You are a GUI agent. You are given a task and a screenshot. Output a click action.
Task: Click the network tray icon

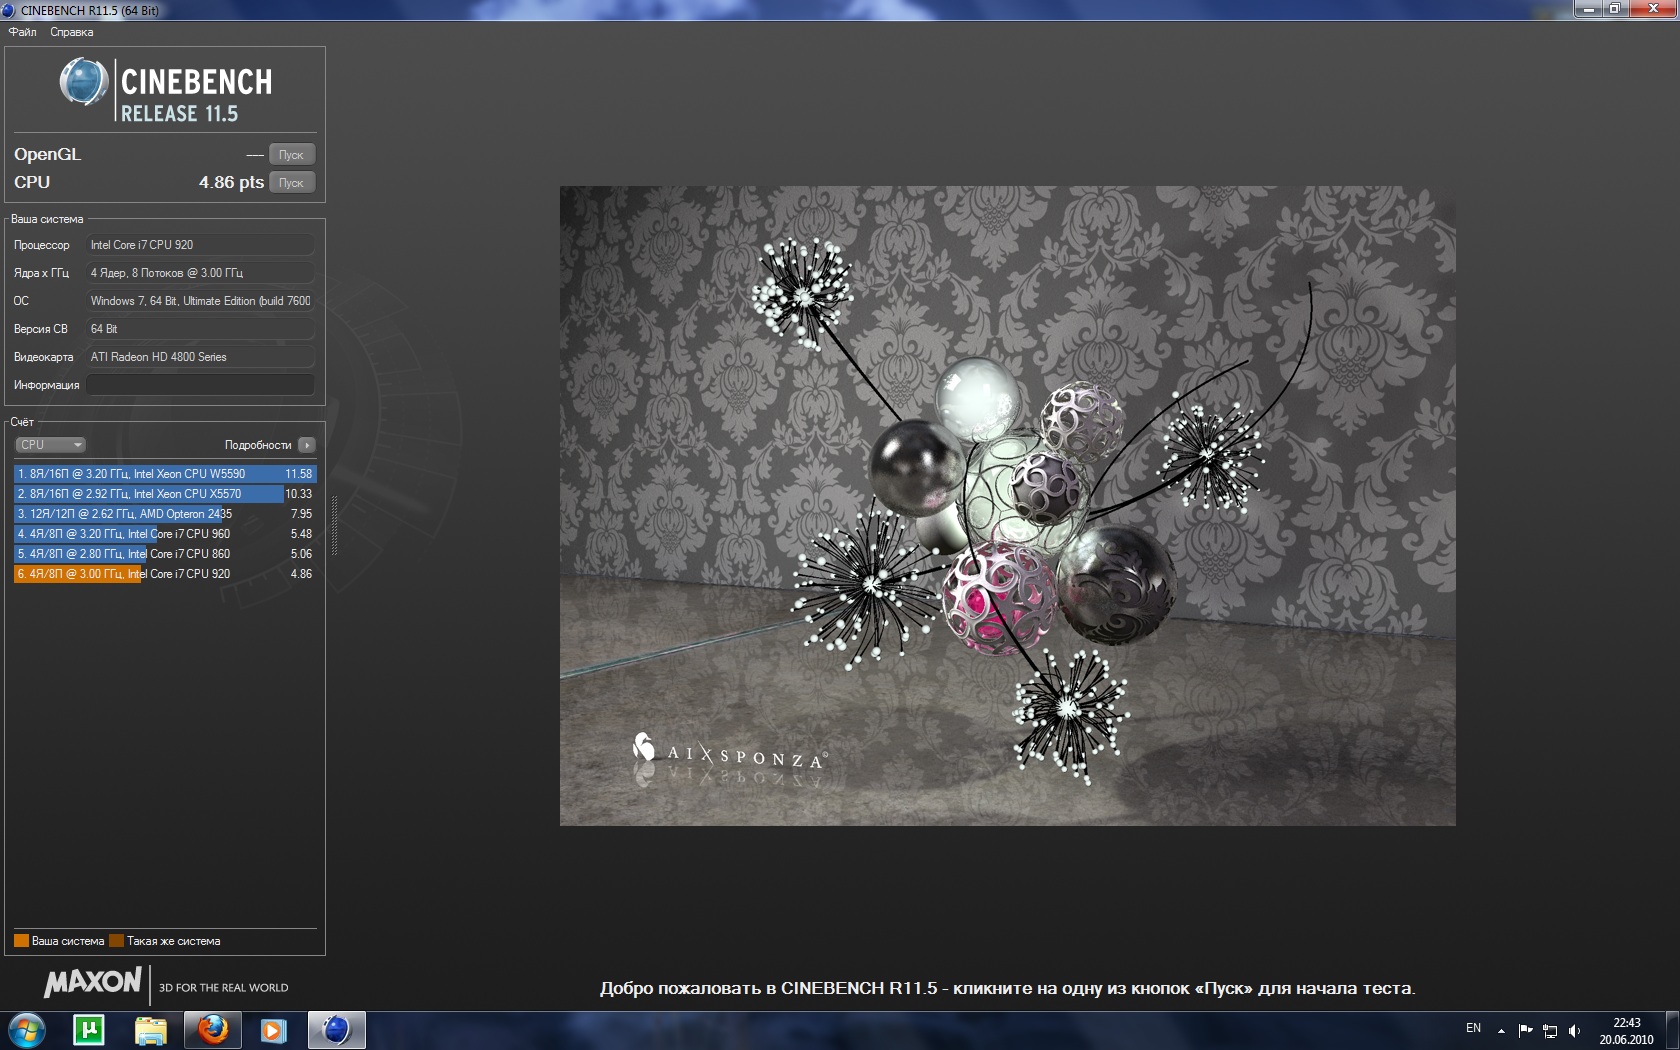pos(1550,1030)
